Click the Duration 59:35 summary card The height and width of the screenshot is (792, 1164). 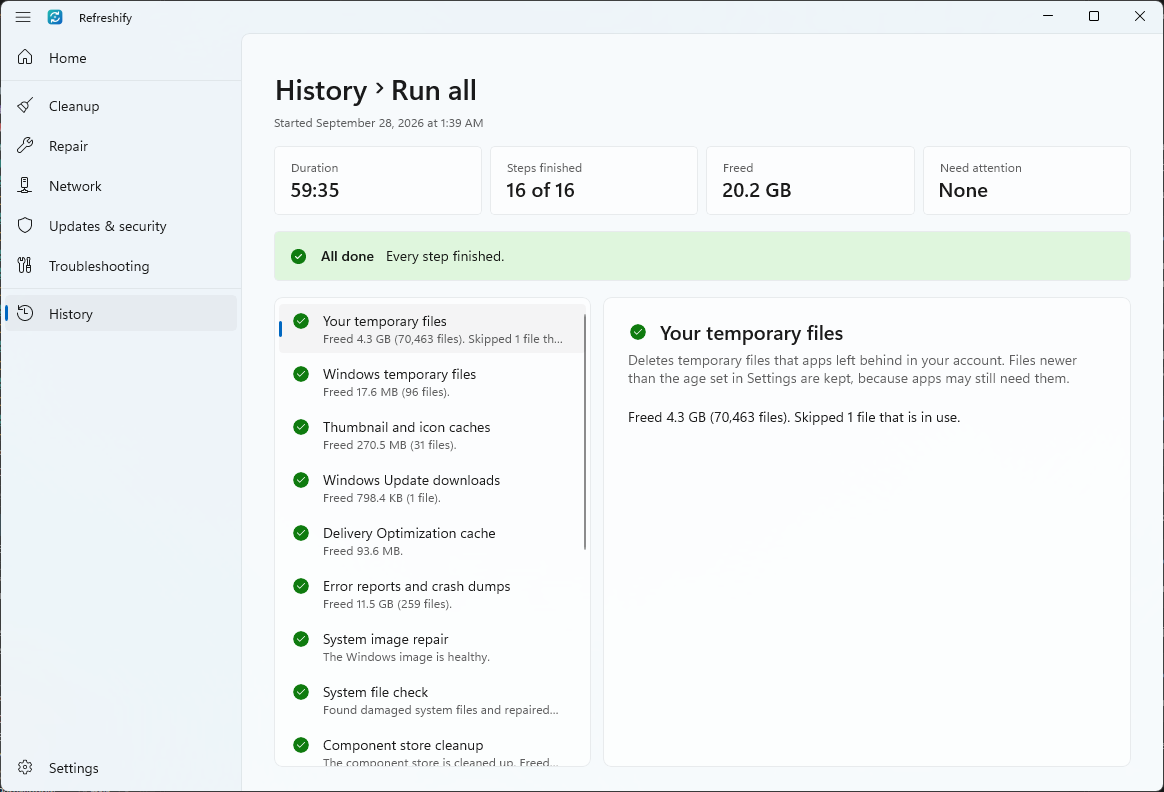click(x=378, y=180)
